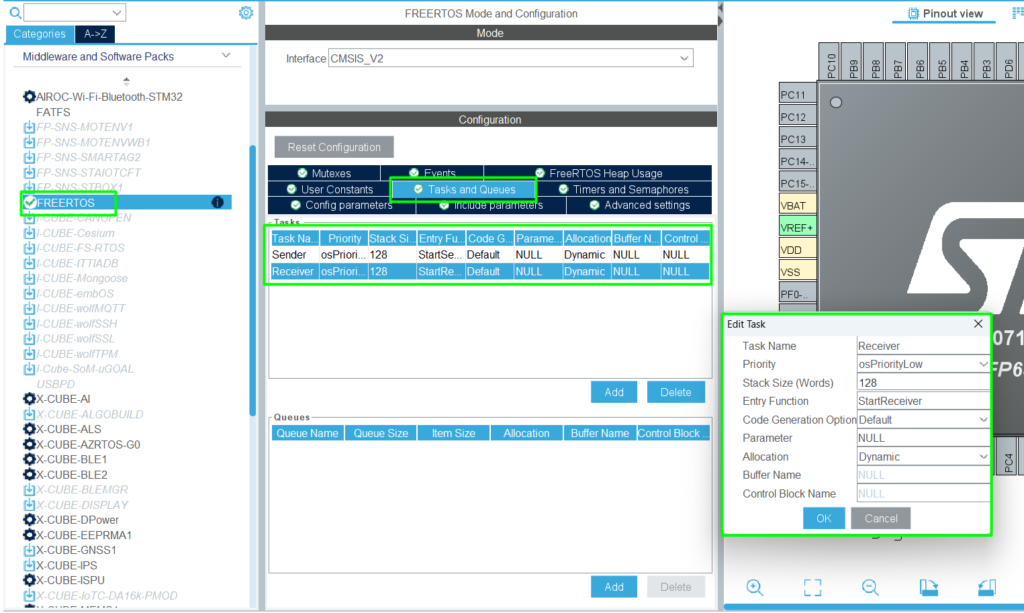Click the Reset Configuration button
The height and width of the screenshot is (613, 1024).
pos(334,147)
